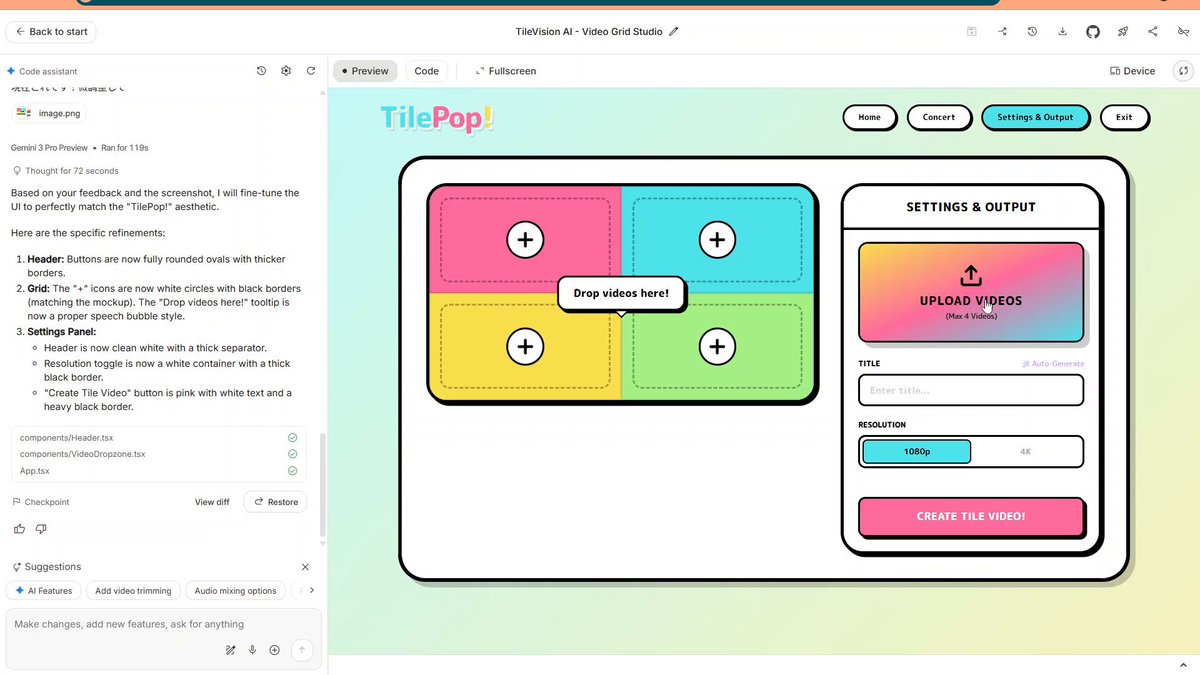Screen dimensions: 1200x675
Task: Open App.tsx file row
Action: [x=159, y=470]
